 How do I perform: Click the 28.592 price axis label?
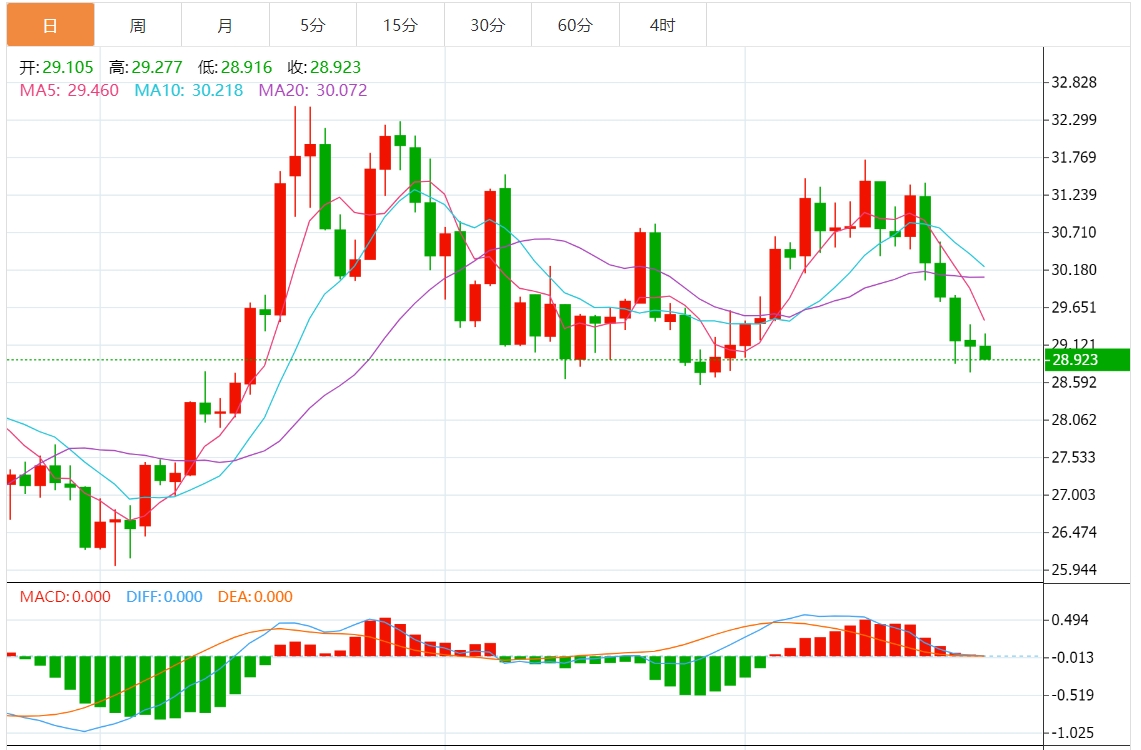click(1073, 382)
